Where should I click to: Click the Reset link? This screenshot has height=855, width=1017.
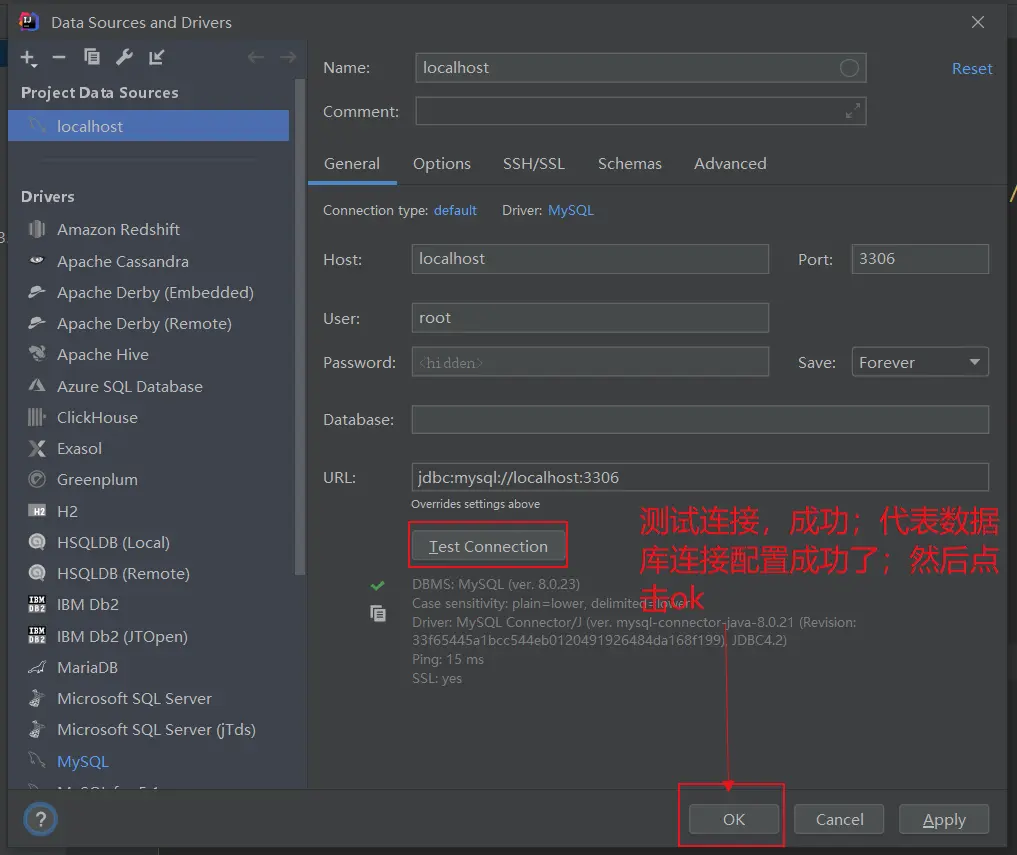click(971, 68)
